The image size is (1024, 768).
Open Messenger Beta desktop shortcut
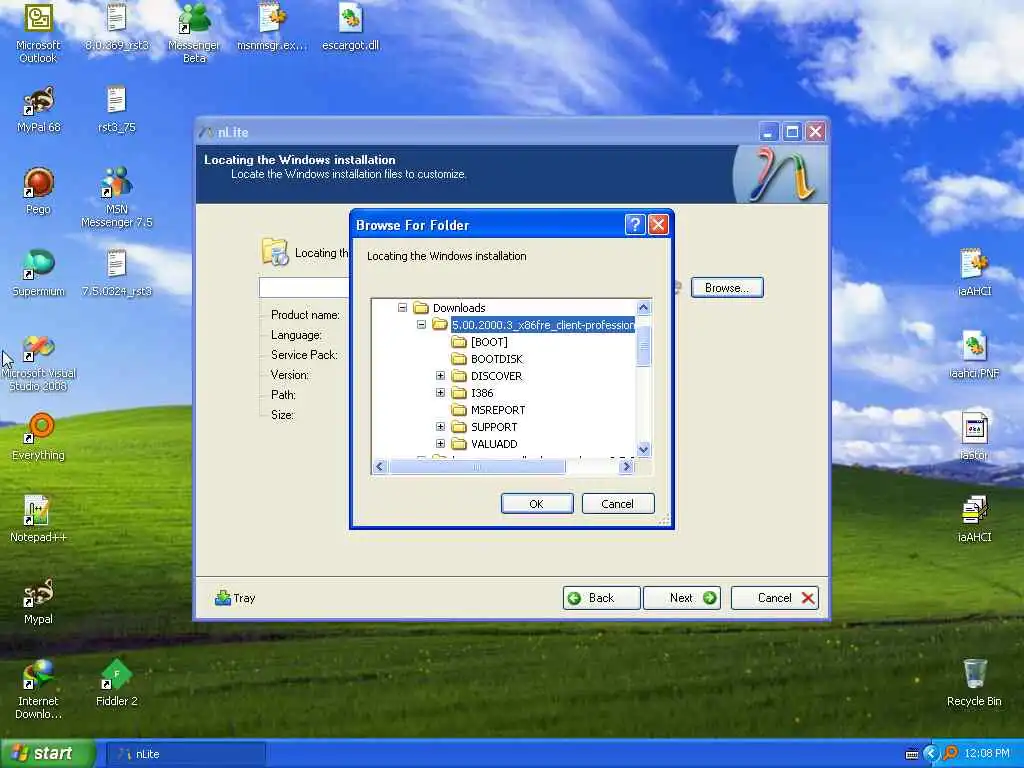coord(194,33)
